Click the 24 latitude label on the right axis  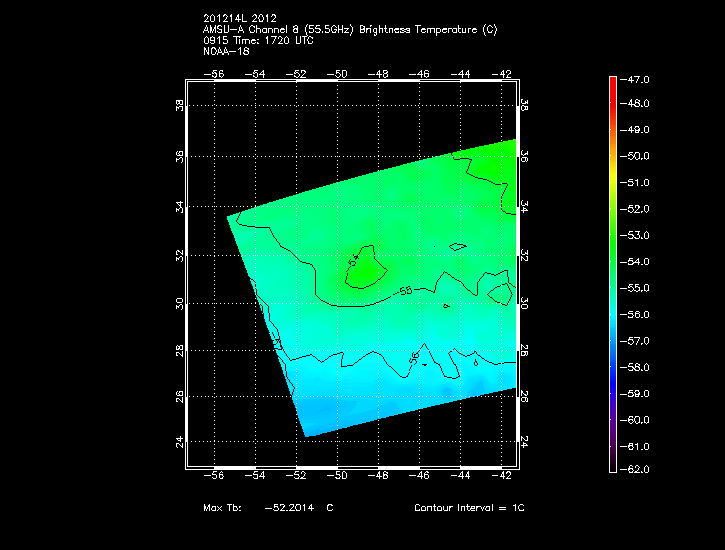524,441
